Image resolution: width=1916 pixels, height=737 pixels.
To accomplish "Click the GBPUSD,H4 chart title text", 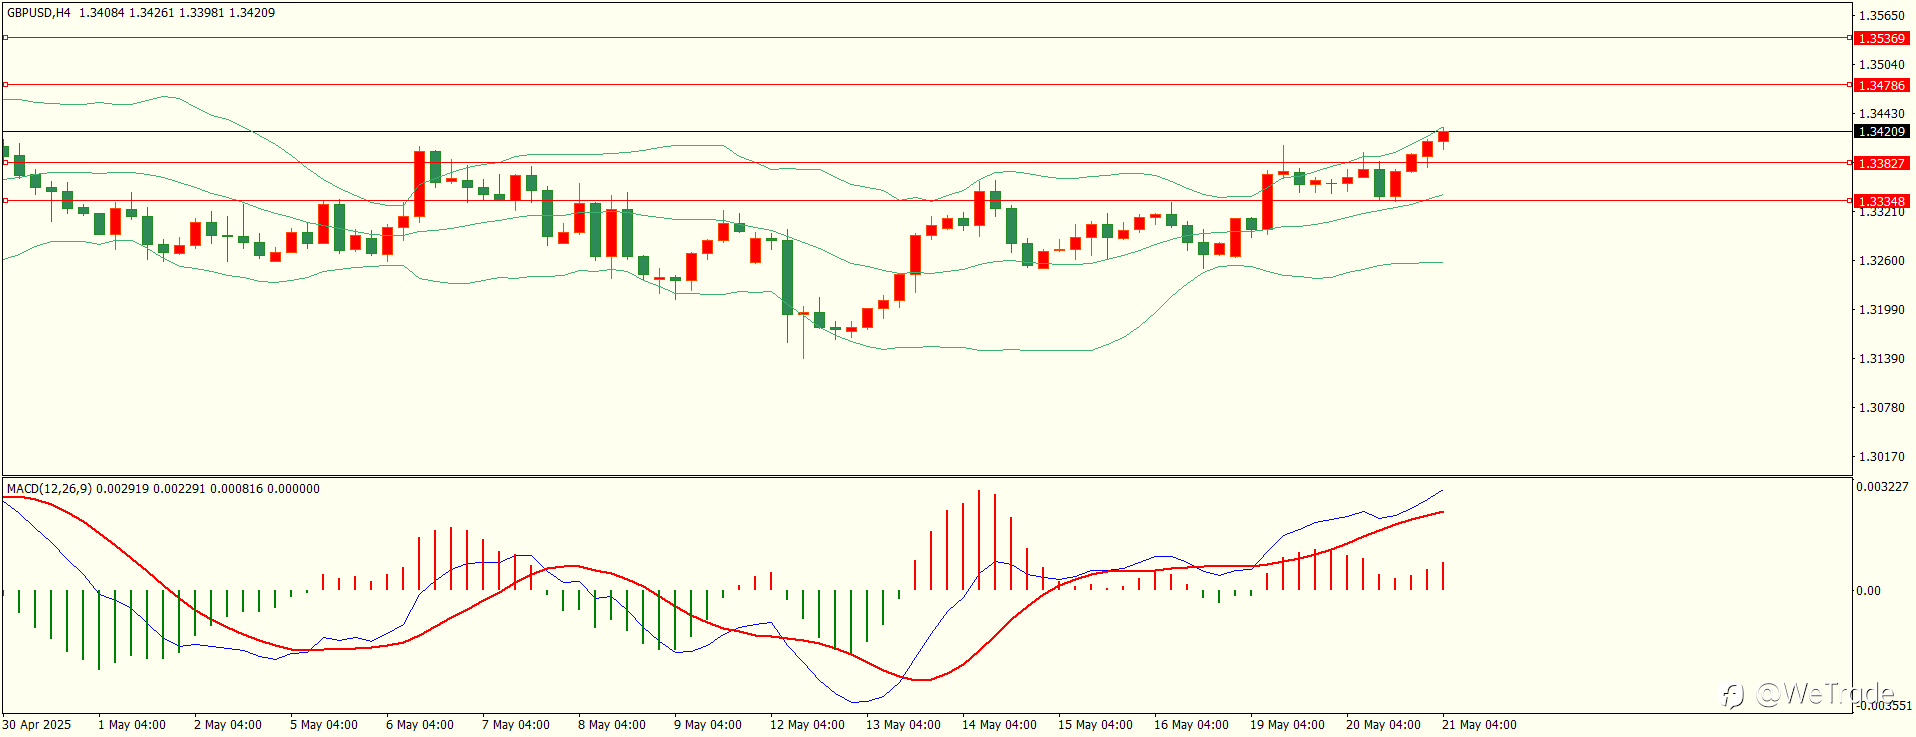I will (x=39, y=13).
